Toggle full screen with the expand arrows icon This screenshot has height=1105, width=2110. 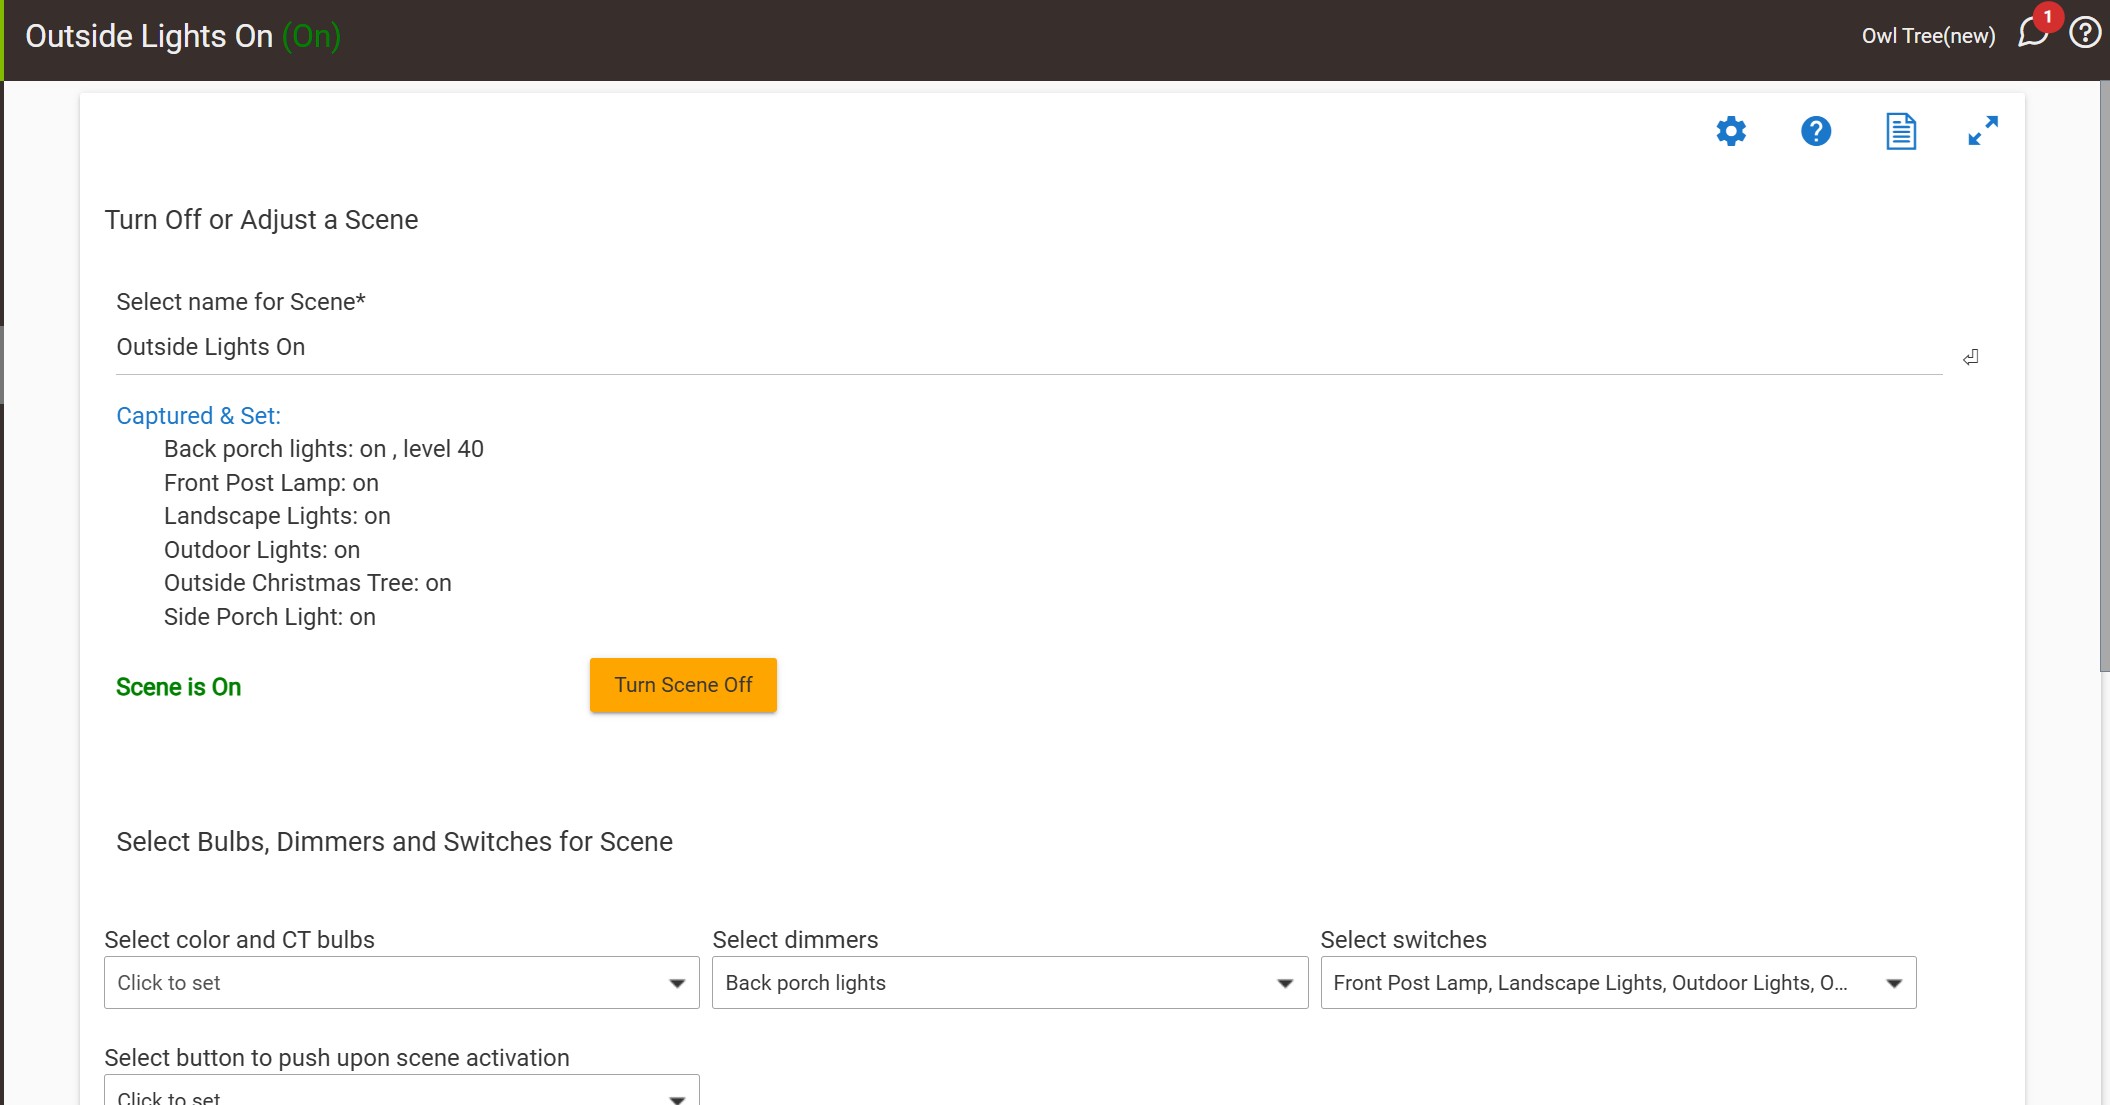tap(1983, 131)
